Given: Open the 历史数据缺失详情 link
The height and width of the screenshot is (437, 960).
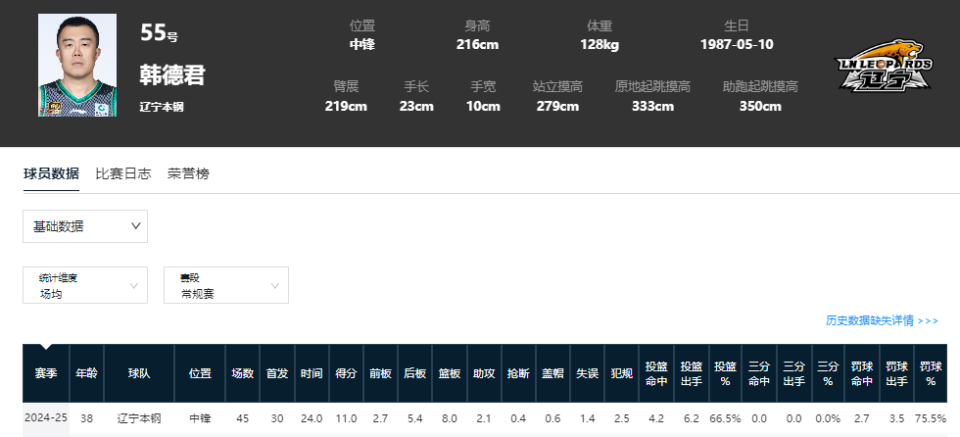Looking at the screenshot, I should pyautogui.click(x=881, y=321).
